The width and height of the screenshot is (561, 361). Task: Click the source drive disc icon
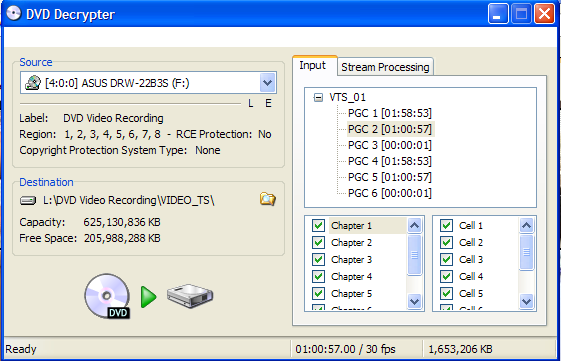pyautogui.click(x=33, y=83)
